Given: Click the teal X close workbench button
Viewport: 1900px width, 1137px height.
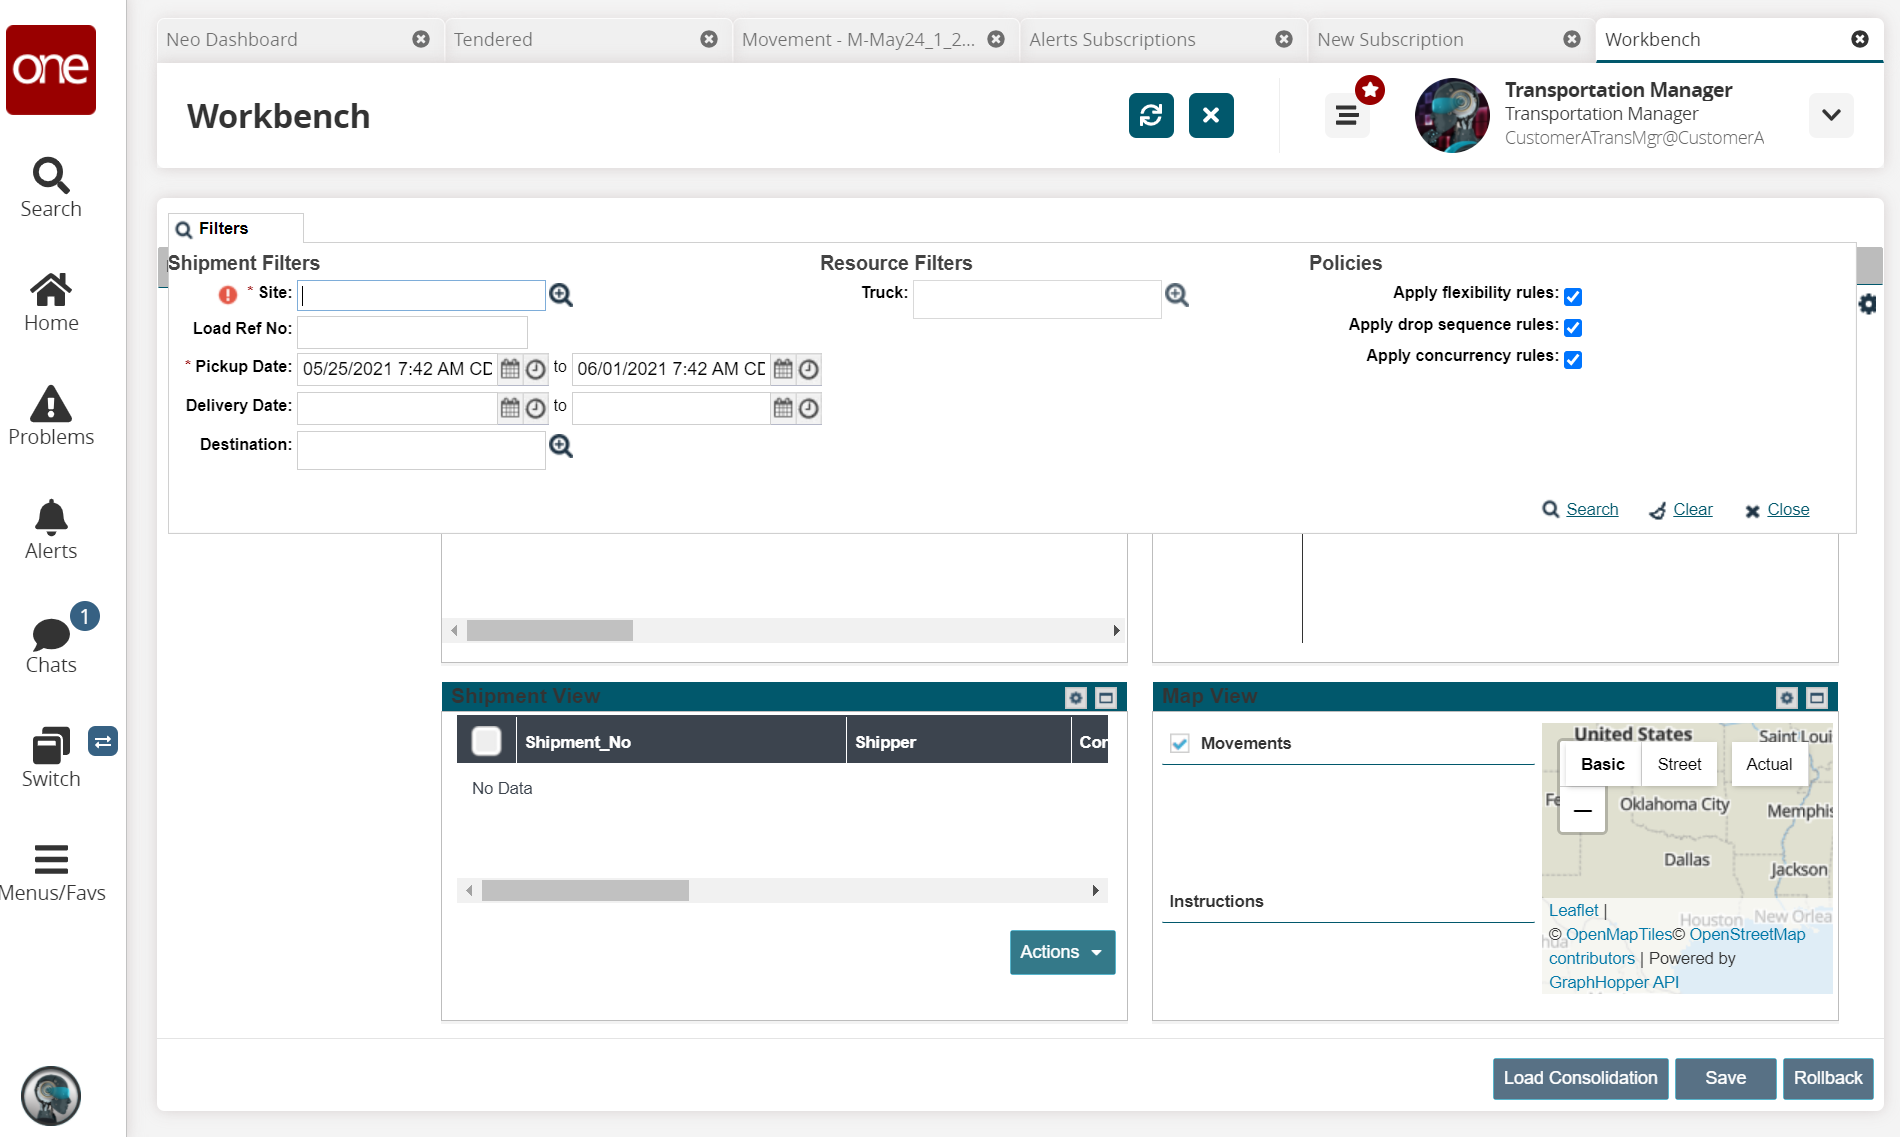Looking at the screenshot, I should click(x=1211, y=115).
